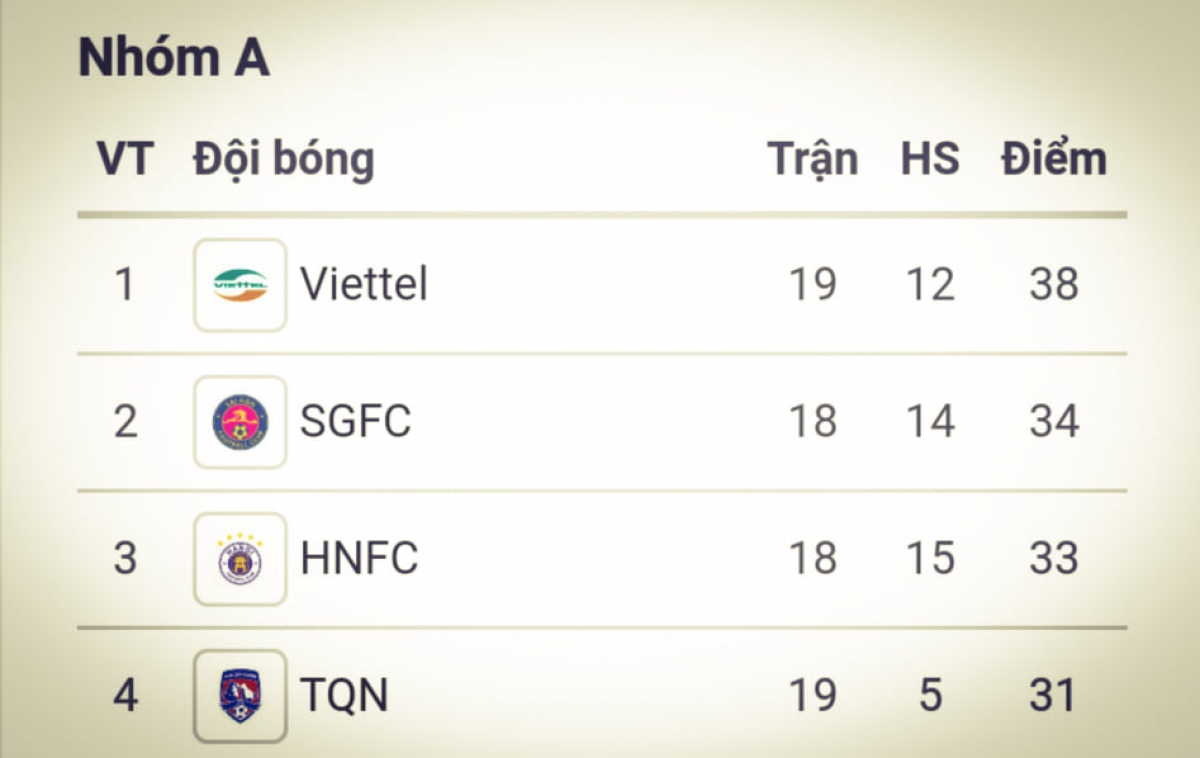1200x758 pixels.
Task: Sort by the Trận column header
Action: click(x=812, y=160)
